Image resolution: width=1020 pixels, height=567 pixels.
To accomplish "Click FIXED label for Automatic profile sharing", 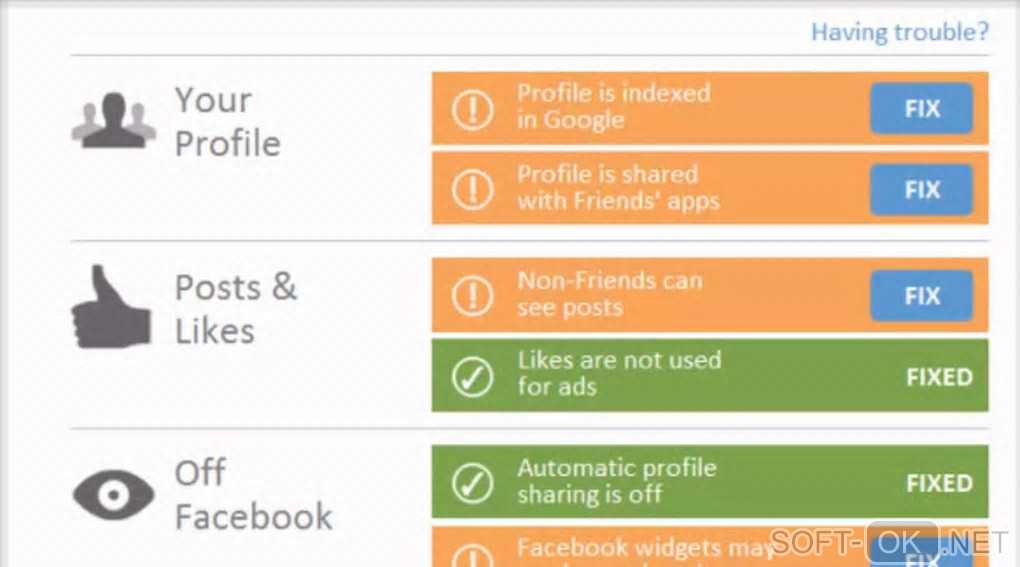I will [x=939, y=483].
